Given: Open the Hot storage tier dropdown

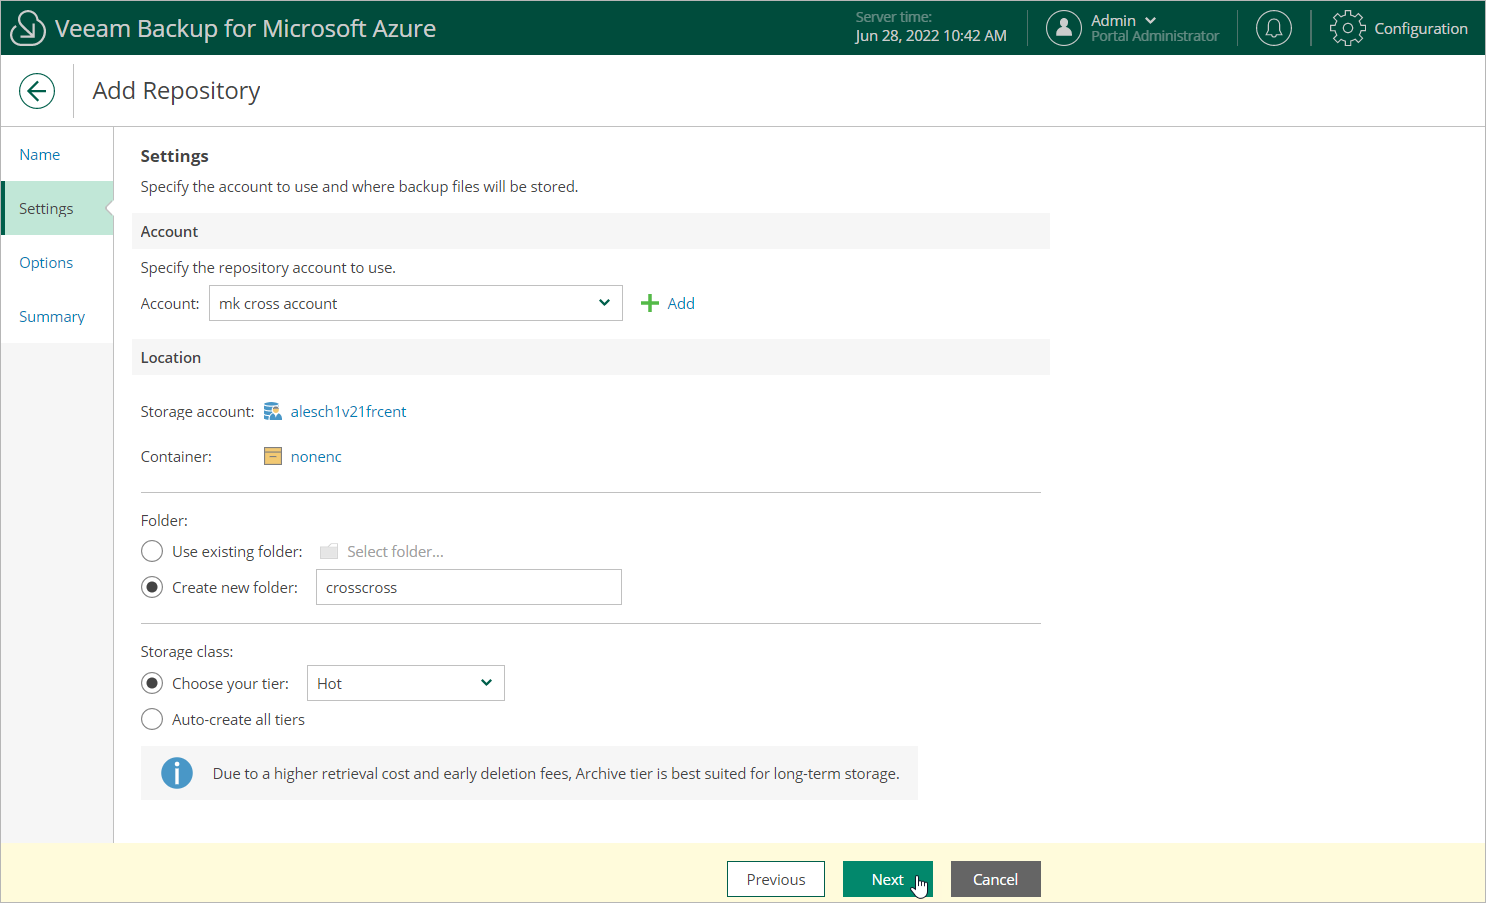Looking at the screenshot, I should pos(406,683).
